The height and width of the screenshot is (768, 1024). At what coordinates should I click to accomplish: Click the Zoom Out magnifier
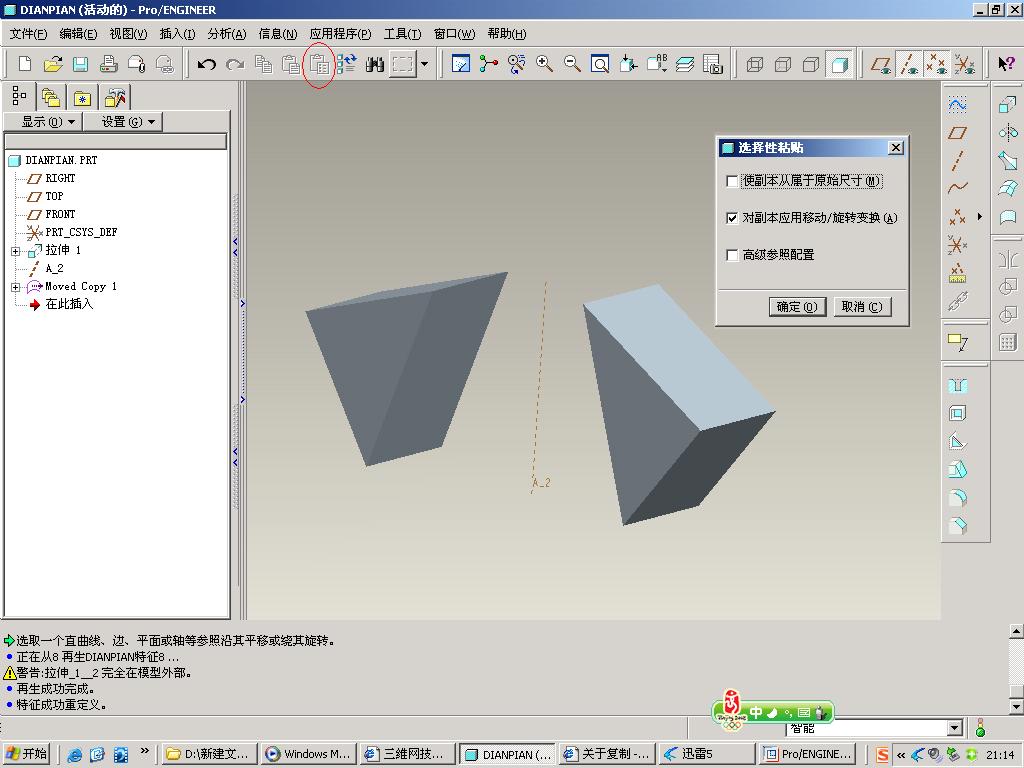(572, 64)
